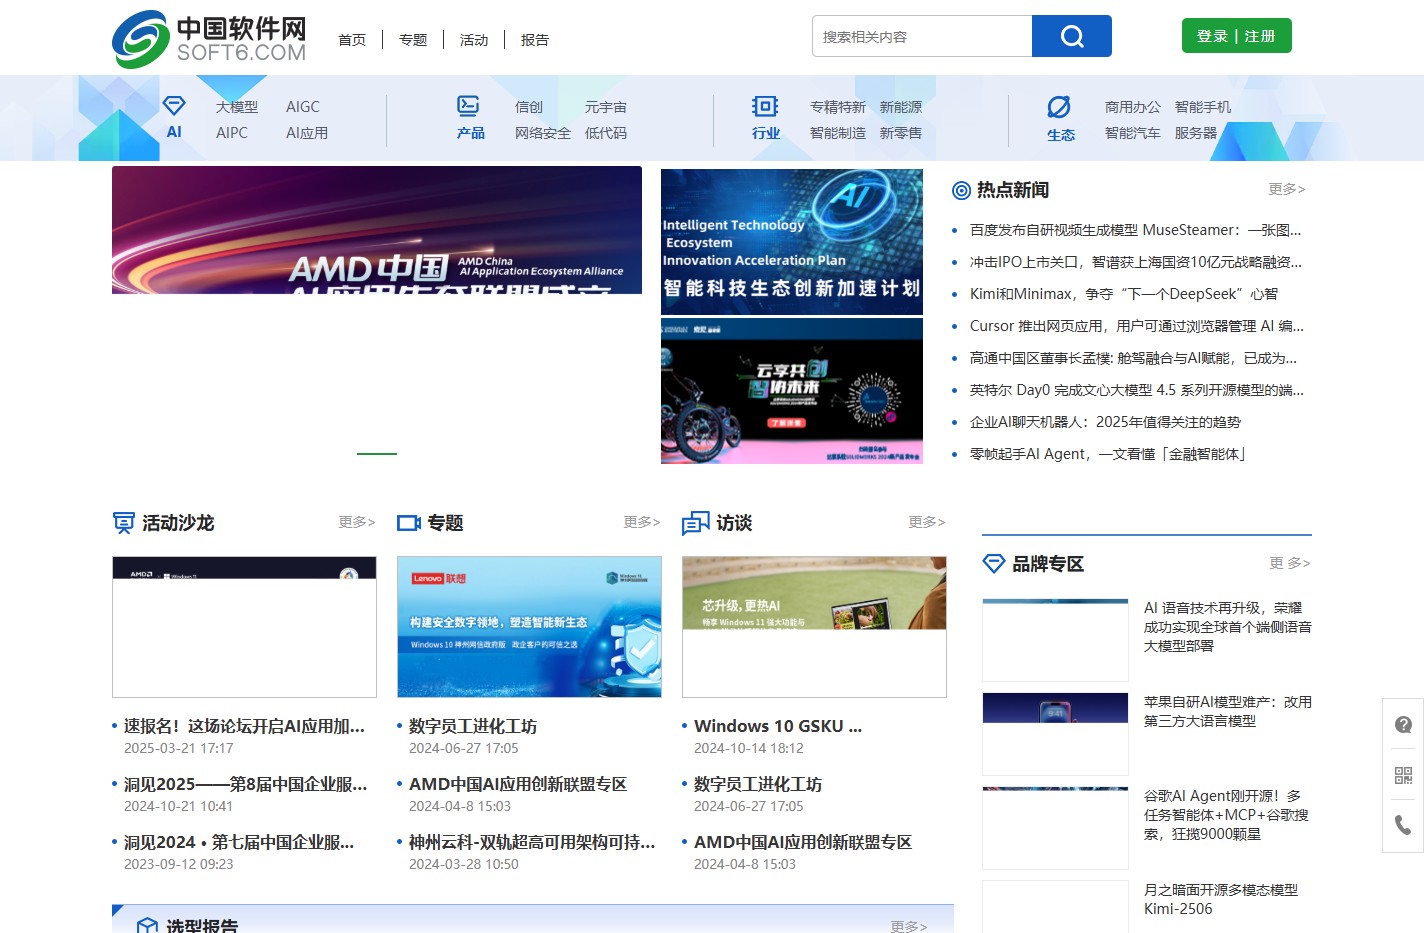Open the 商用办公 ecosystem link
This screenshot has height=933, width=1424.
(x=1133, y=107)
